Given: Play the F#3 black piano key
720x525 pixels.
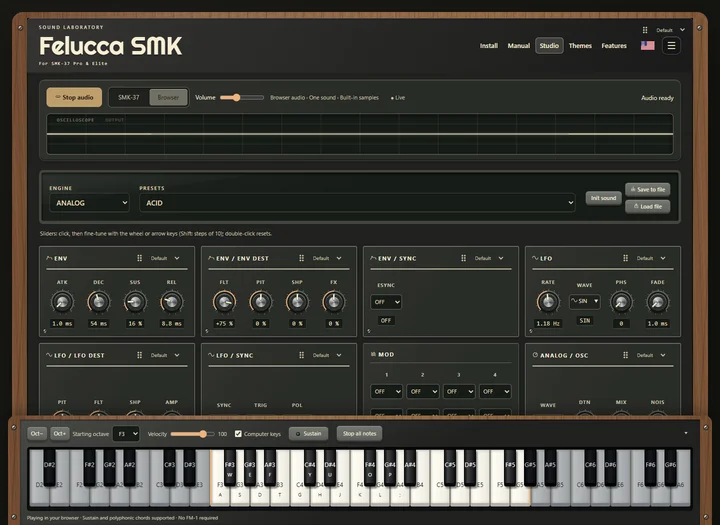Looking at the screenshot, I should pos(230,467).
